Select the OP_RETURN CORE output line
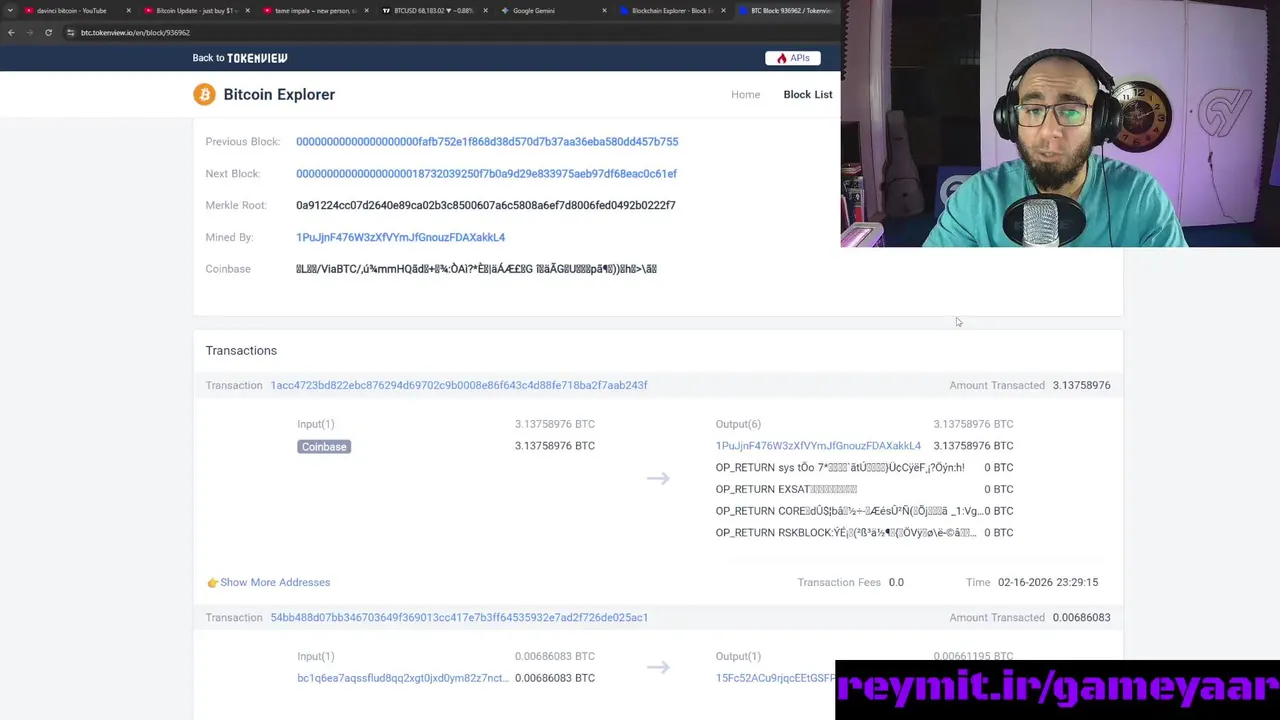Image resolution: width=1280 pixels, height=720 pixels. pyautogui.click(x=848, y=511)
